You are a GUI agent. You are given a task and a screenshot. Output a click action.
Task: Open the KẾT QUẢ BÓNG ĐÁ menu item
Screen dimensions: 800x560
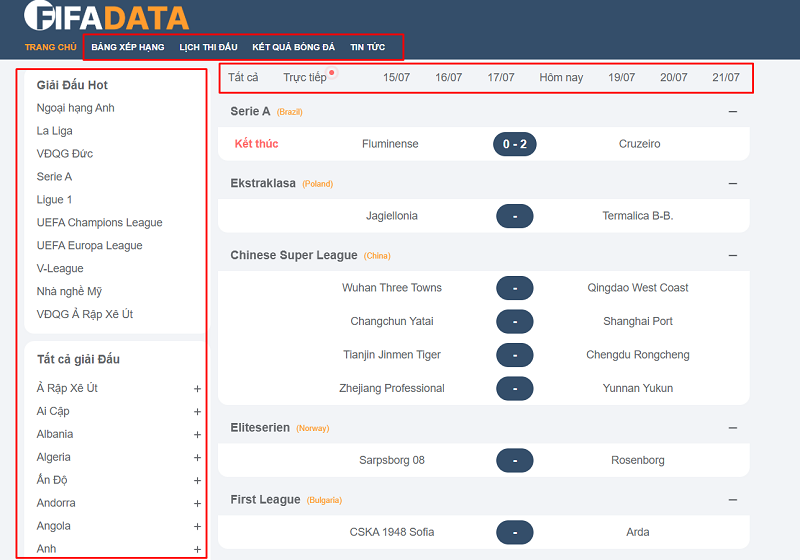pyautogui.click(x=293, y=47)
